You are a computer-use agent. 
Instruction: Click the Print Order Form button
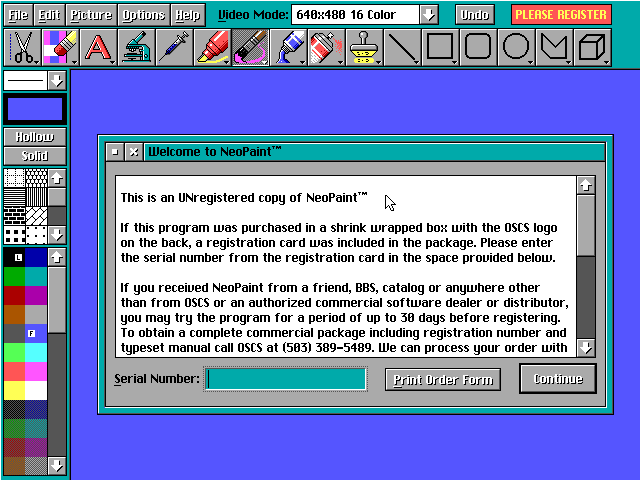[443, 380]
